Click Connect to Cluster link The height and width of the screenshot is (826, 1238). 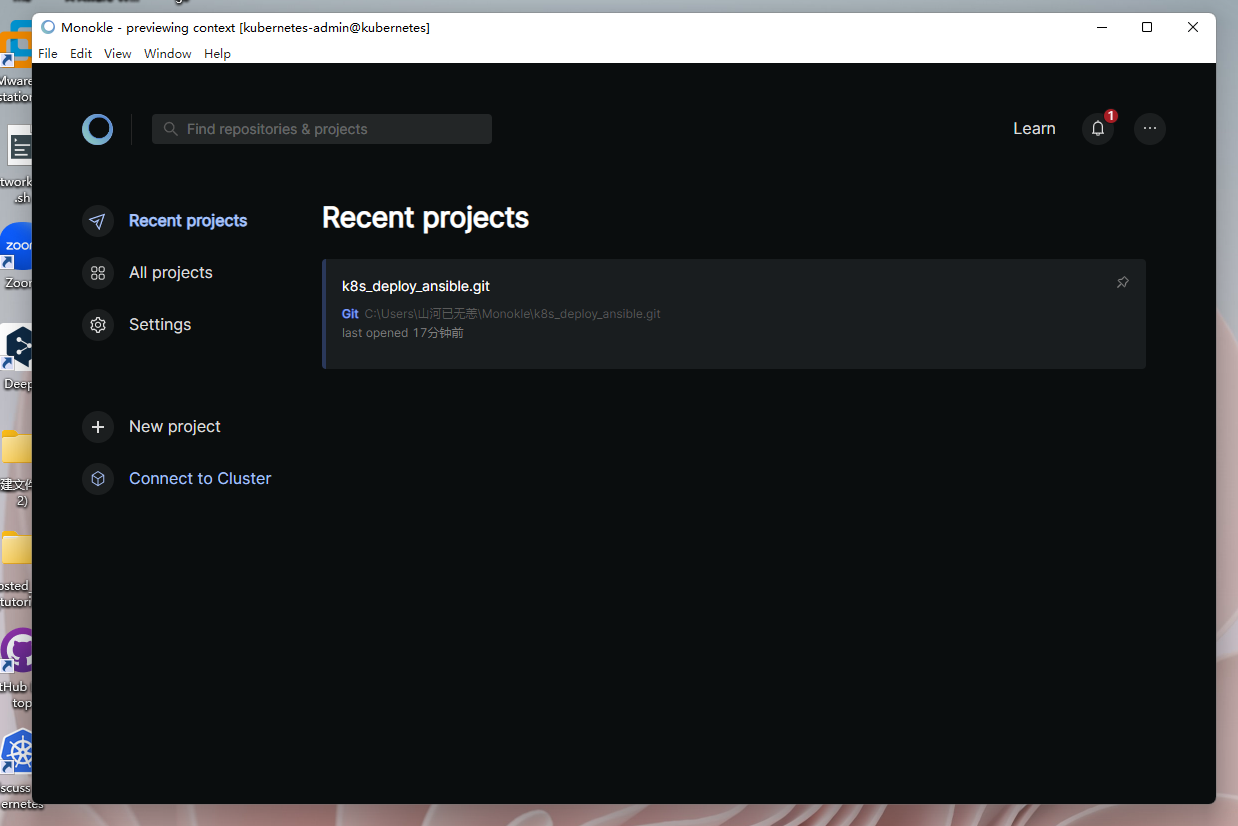coord(200,479)
